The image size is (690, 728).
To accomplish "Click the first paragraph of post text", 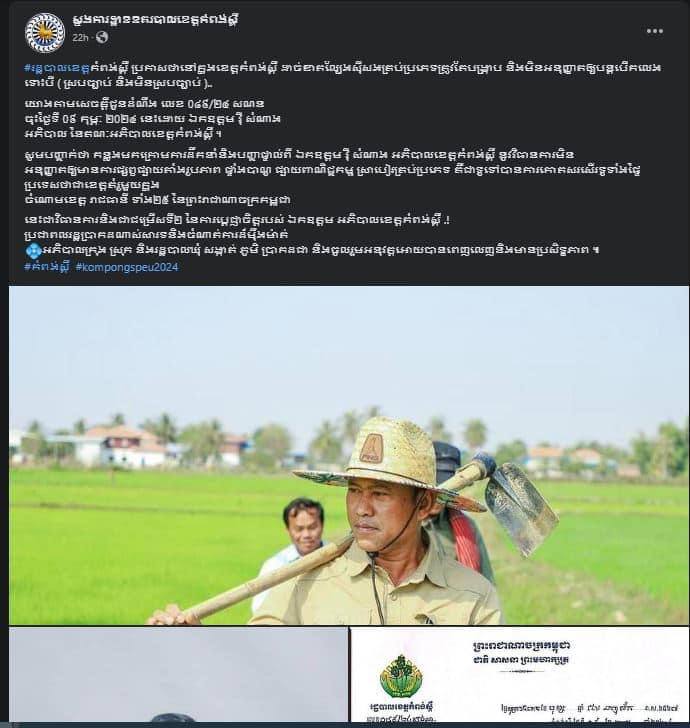I will pyautogui.click(x=343, y=75).
